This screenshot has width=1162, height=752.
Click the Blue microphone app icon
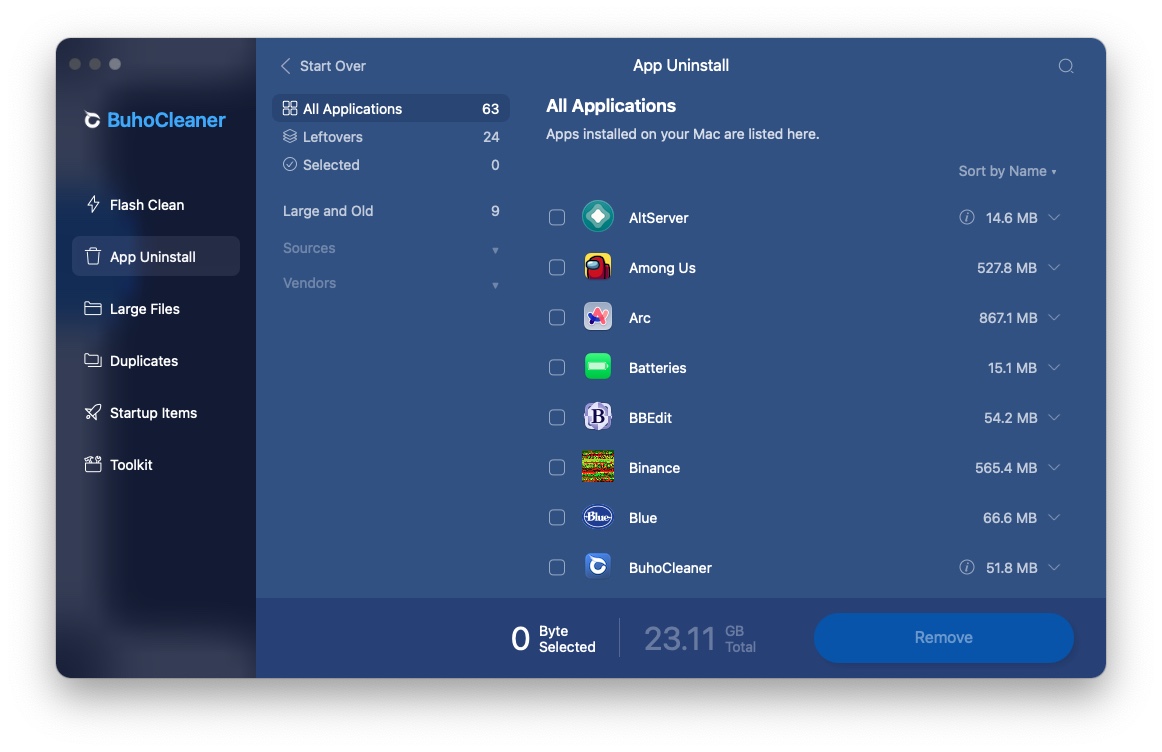(597, 517)
